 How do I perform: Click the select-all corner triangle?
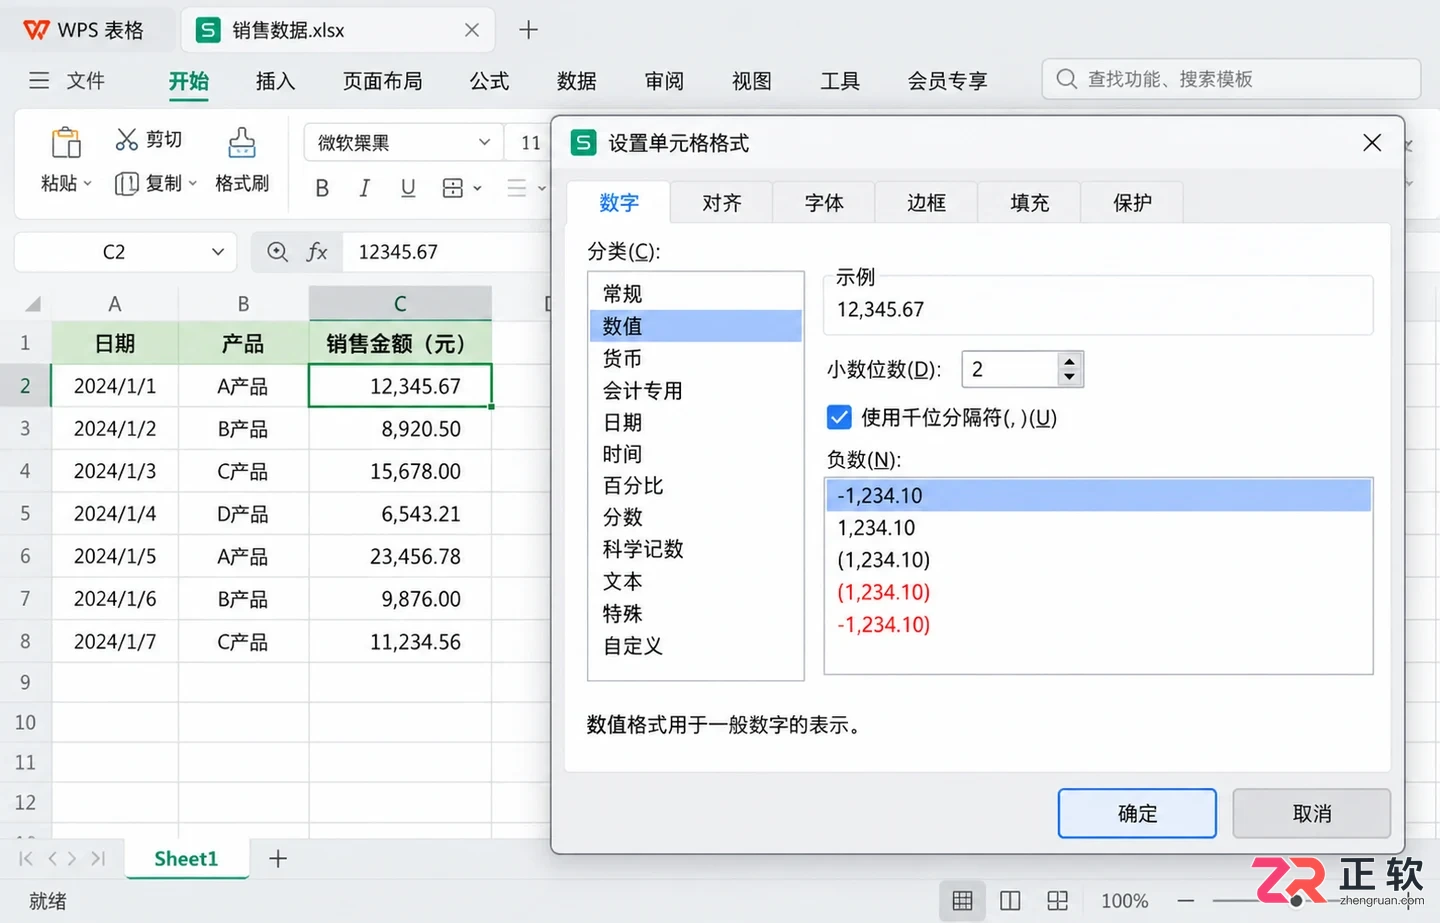pos(33,304)
